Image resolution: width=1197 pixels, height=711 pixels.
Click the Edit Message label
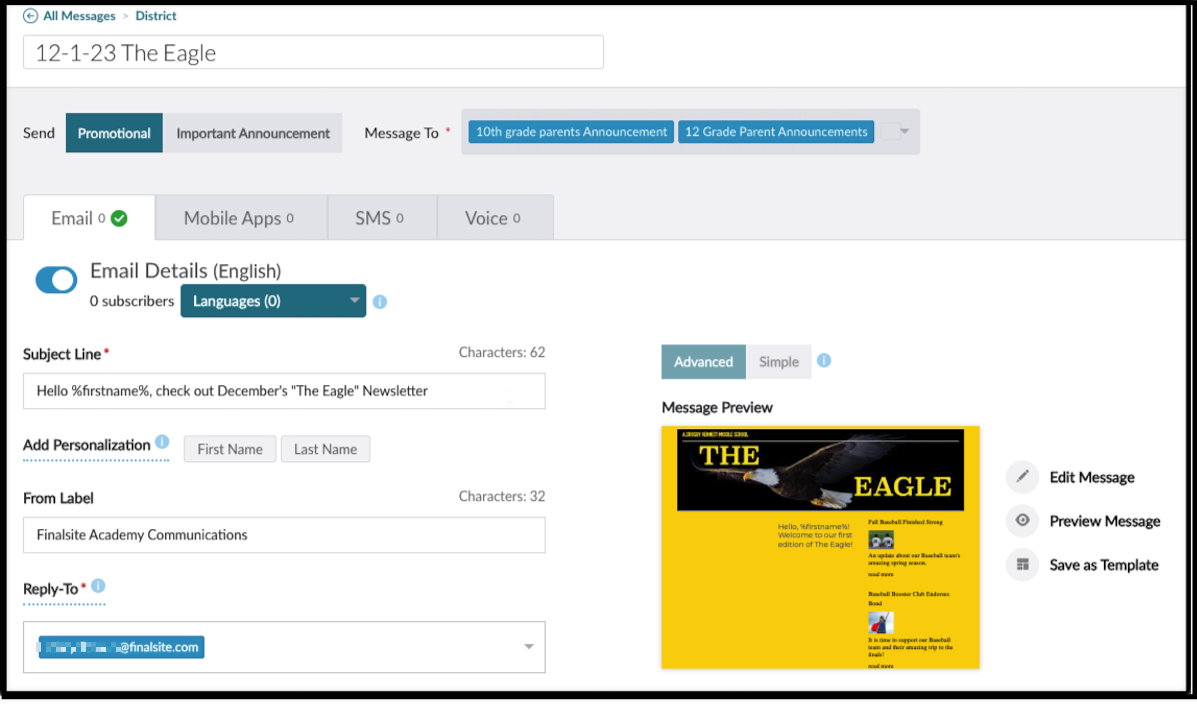tap(1092, 477)
